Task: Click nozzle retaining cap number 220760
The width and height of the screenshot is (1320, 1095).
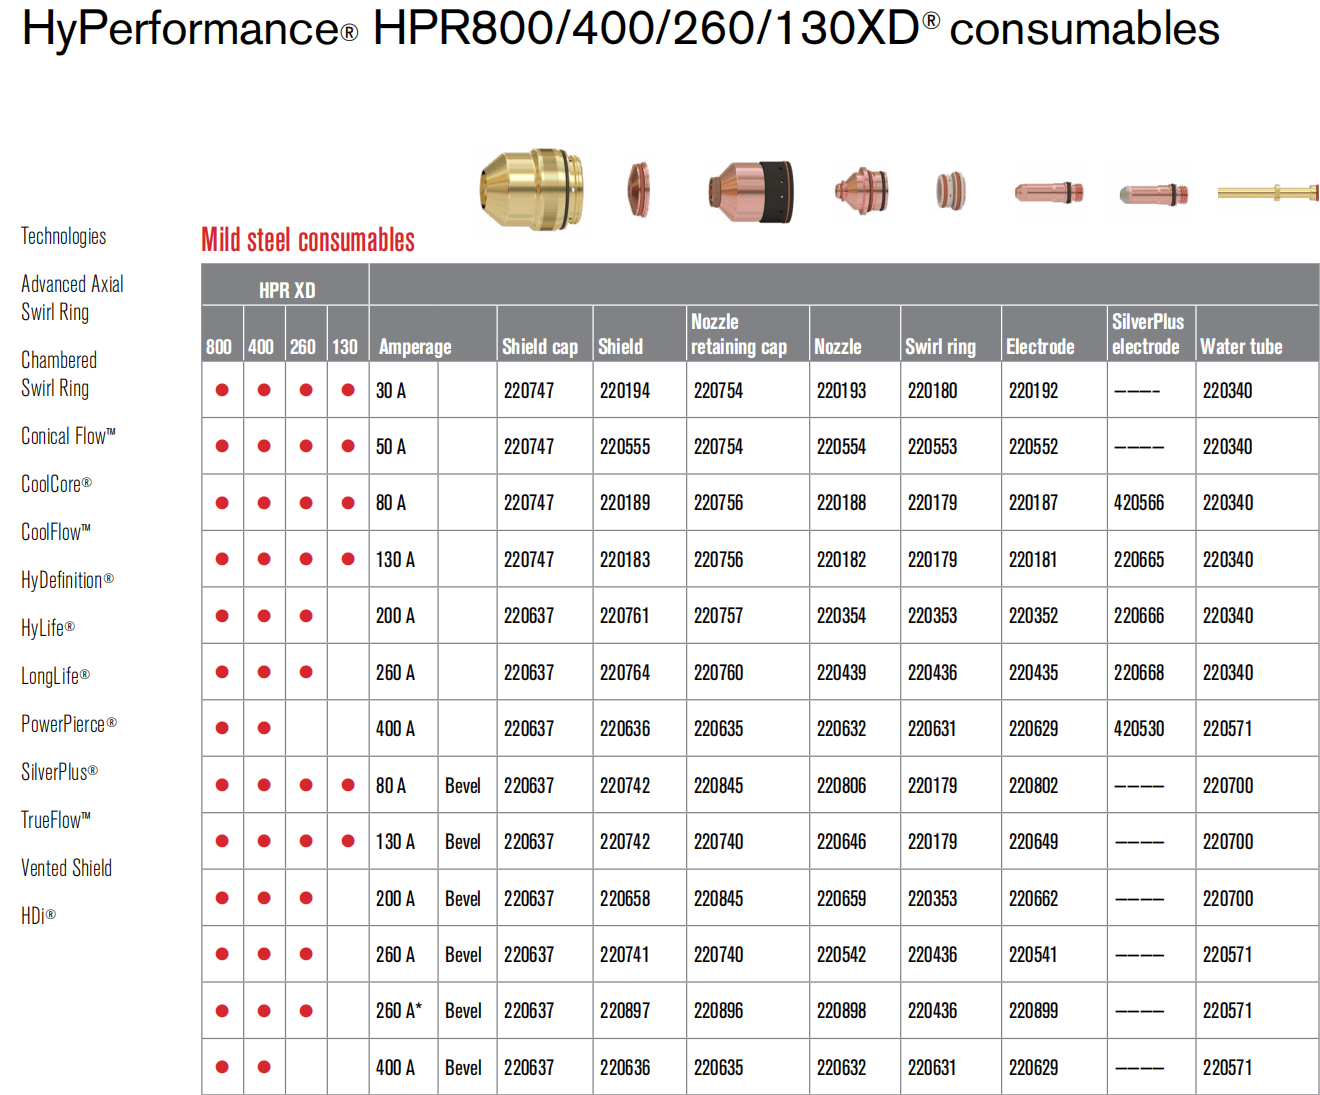Action: pos(719,673)
